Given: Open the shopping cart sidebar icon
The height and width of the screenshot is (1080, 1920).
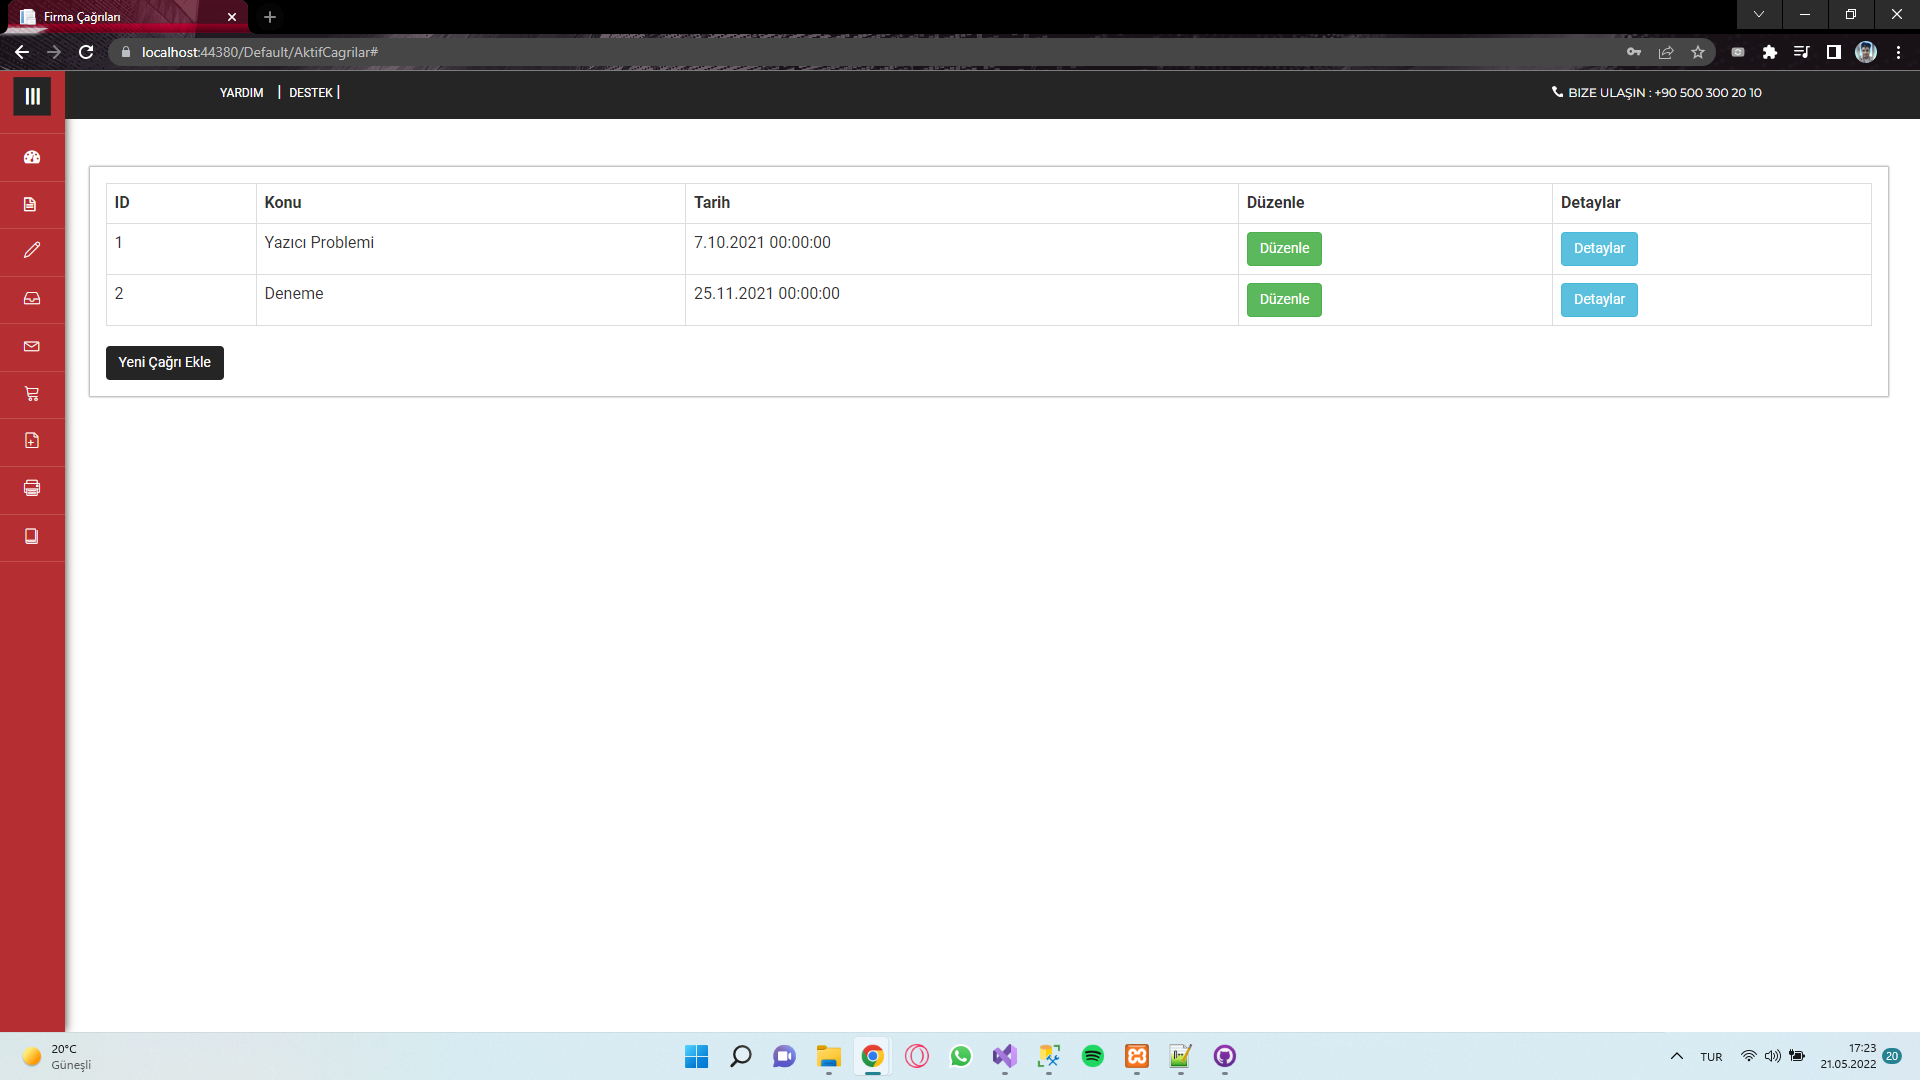Looking at the screenshot, I should (32, 394).
